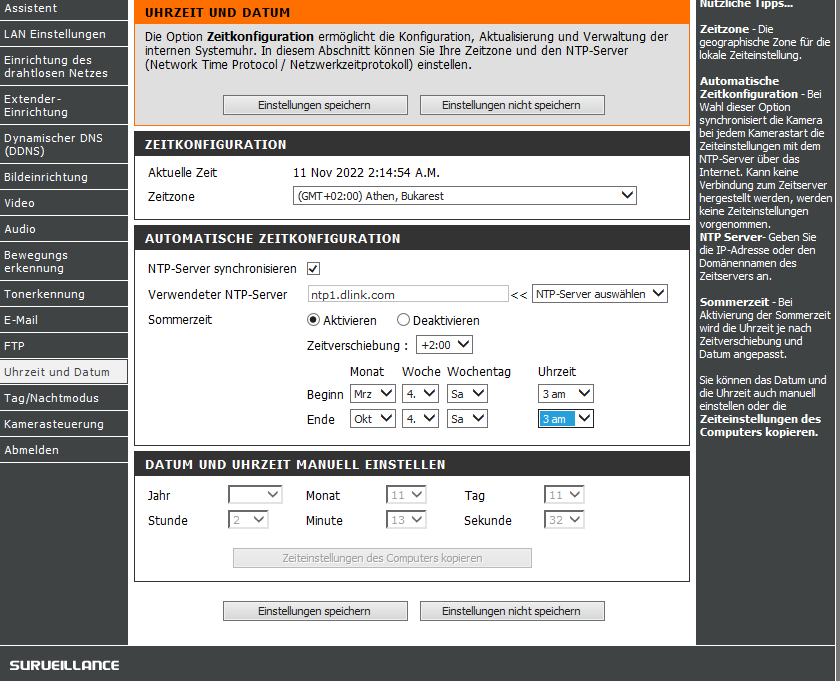Open Tonerkennung menu item
Screen dimensions: 840x681
(64, 294)
